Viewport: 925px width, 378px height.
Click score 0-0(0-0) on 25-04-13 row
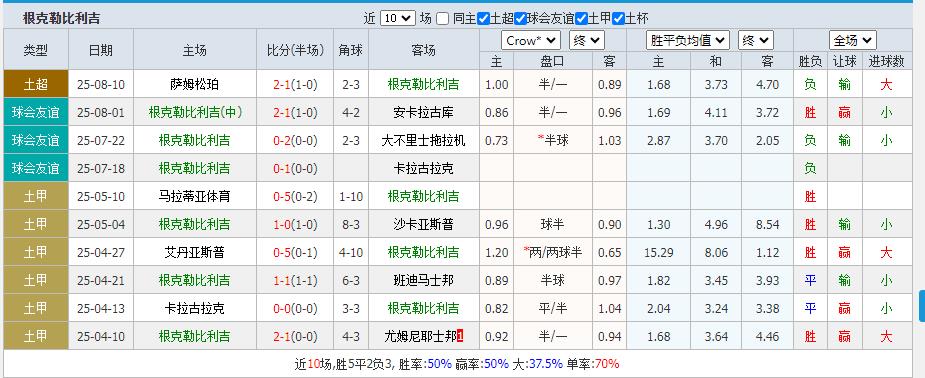(x=295, y=308)
